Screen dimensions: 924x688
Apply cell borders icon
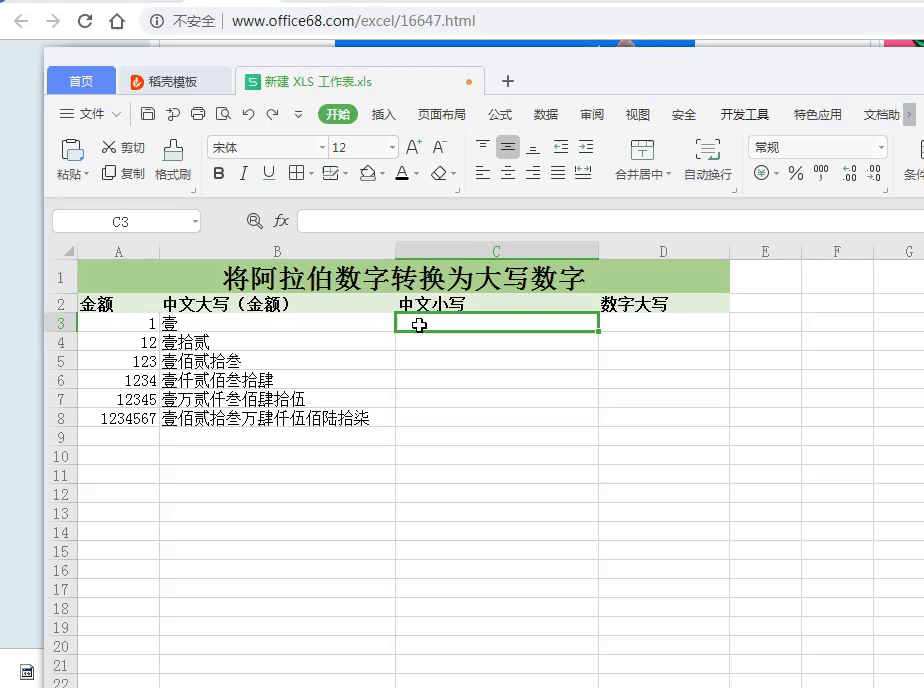[296, 173]
